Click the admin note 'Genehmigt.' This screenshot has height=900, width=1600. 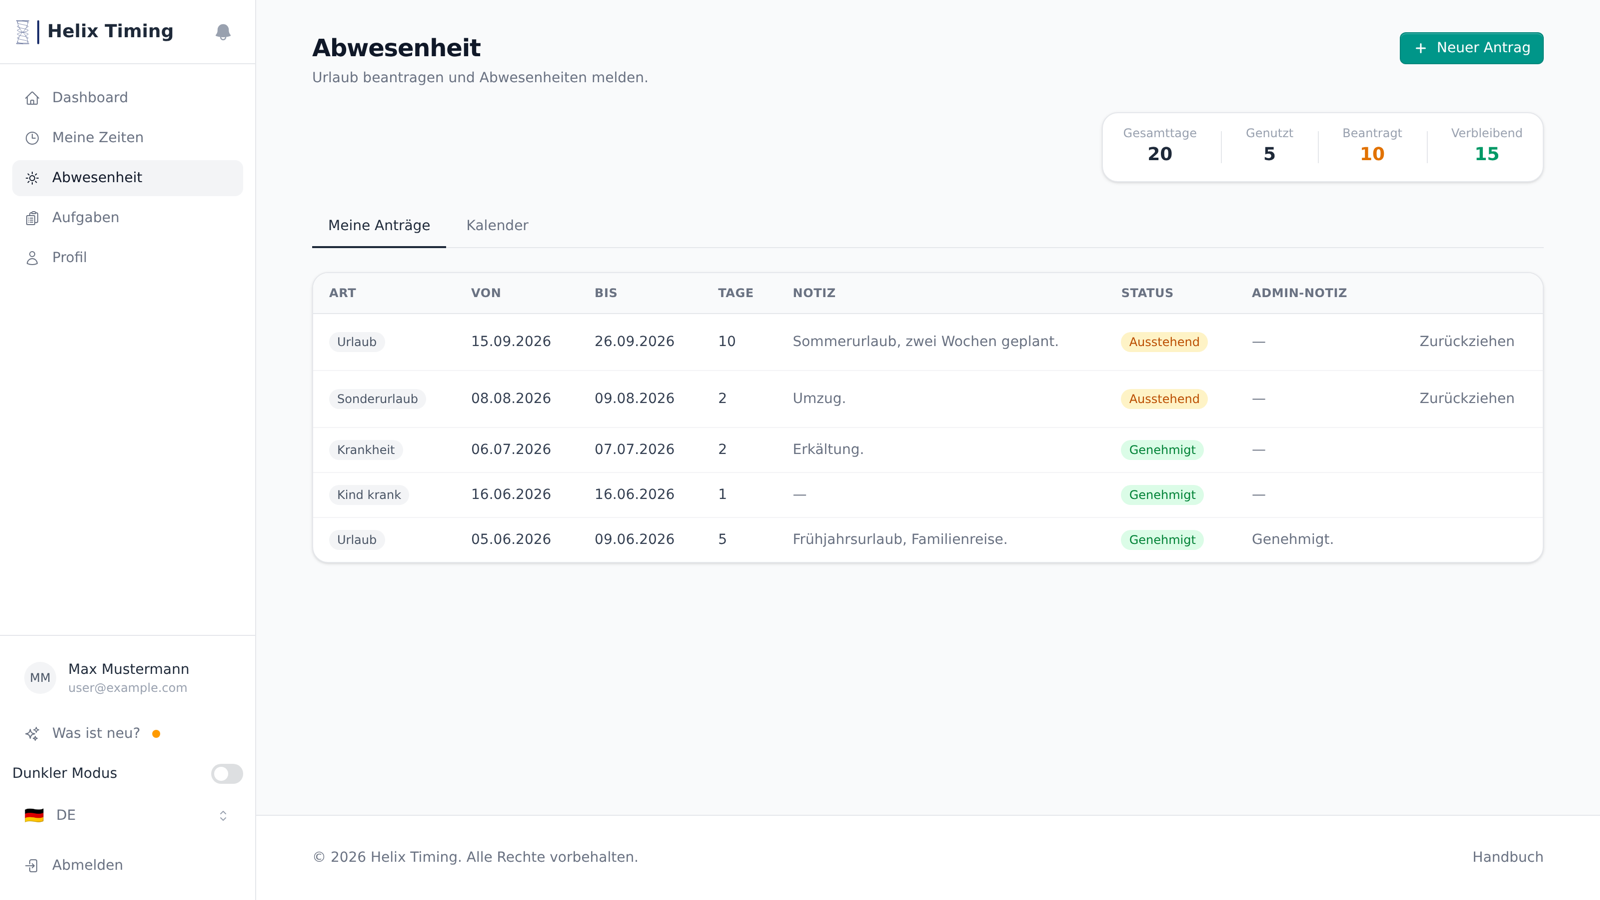click(1292, 540)
